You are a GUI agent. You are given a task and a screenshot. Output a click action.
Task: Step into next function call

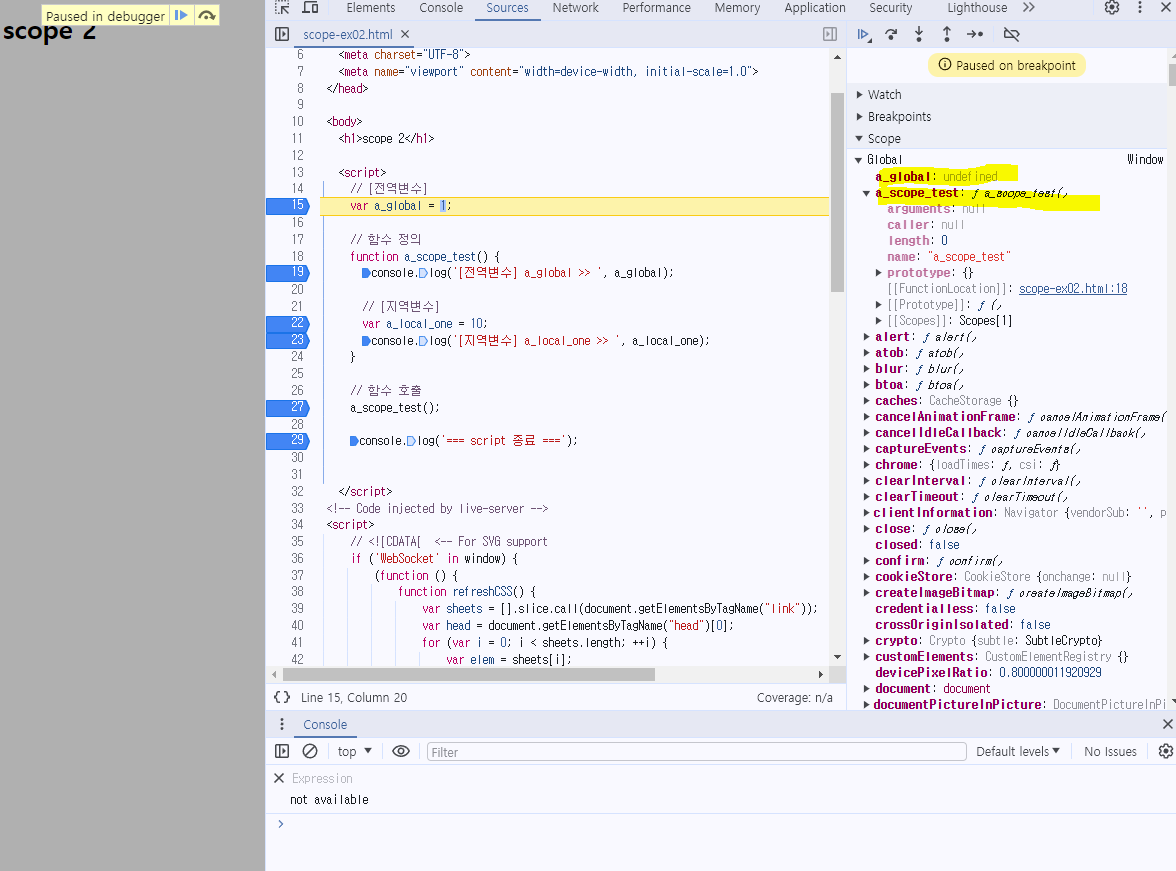tap(919, 35)
